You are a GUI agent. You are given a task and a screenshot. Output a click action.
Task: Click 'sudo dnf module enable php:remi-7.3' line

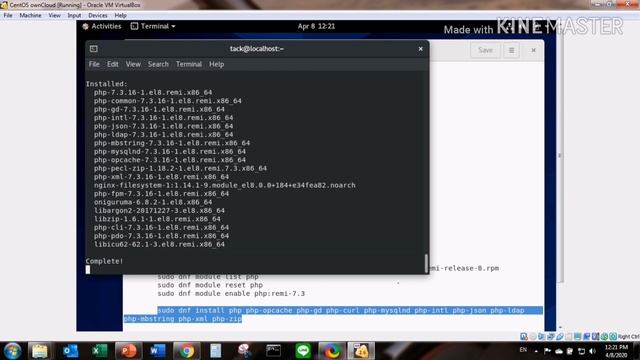click(231, 293)
